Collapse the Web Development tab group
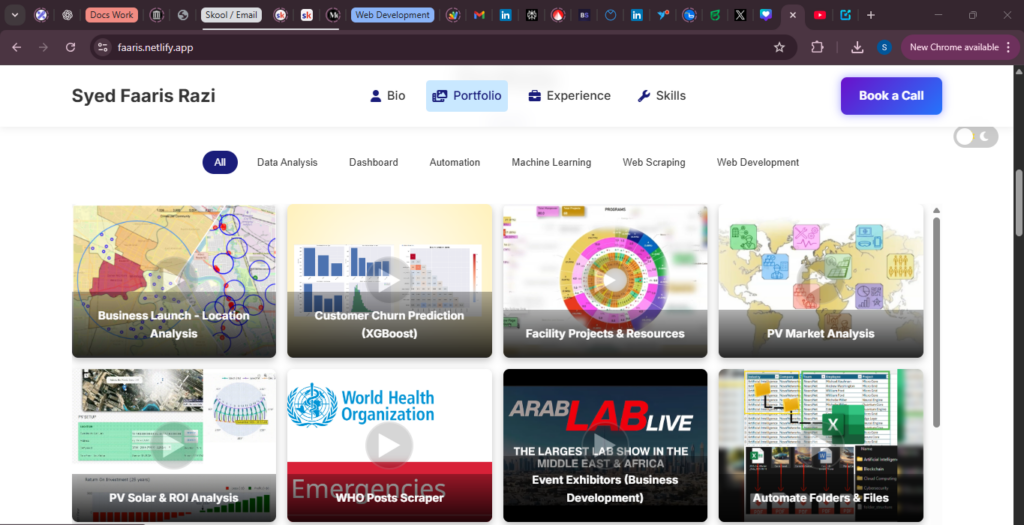Viewport: 1024px width, 525px height. coord(392,15)
